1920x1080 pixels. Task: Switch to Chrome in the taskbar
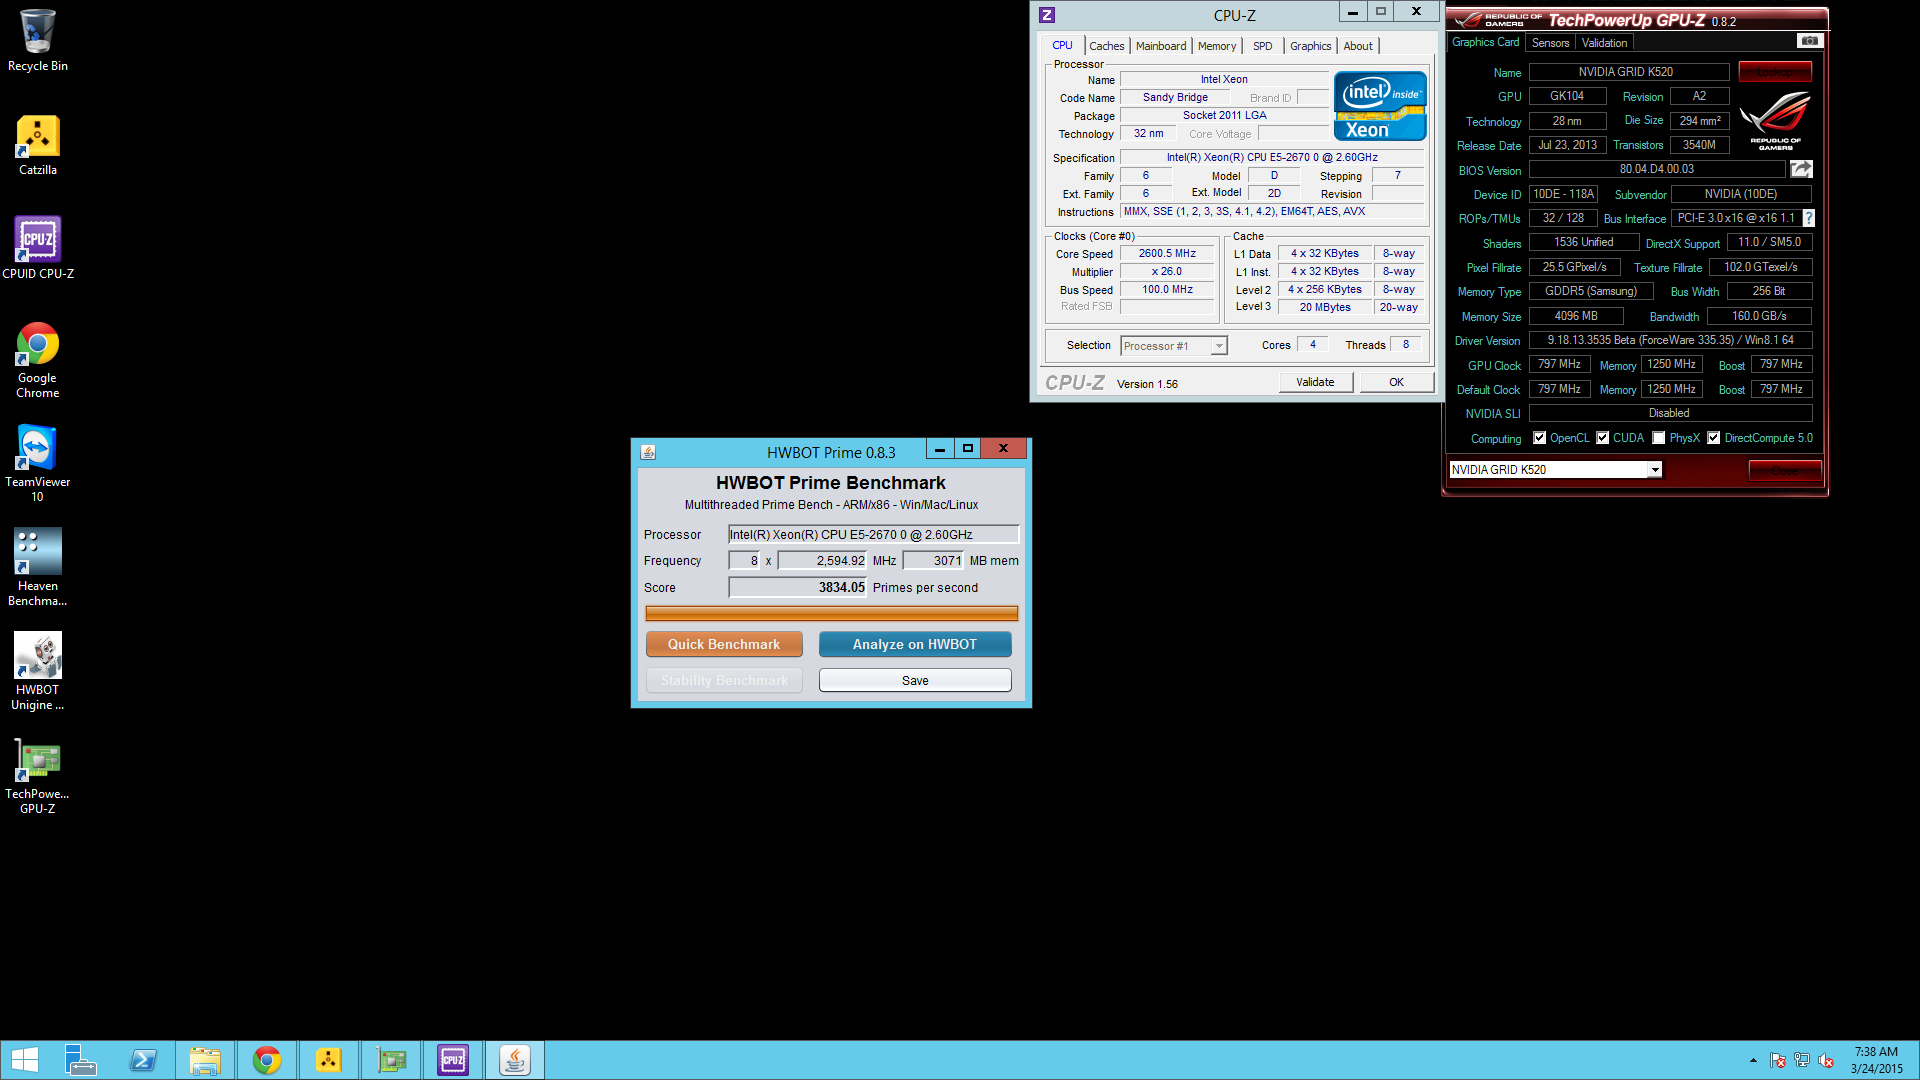[x=267, y=1060]
